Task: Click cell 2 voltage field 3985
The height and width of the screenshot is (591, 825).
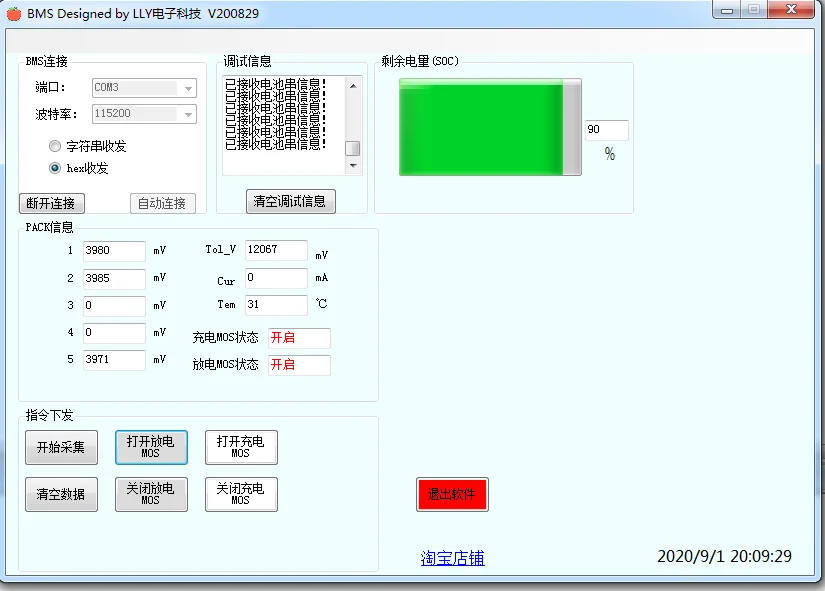Action: [114, 278]
